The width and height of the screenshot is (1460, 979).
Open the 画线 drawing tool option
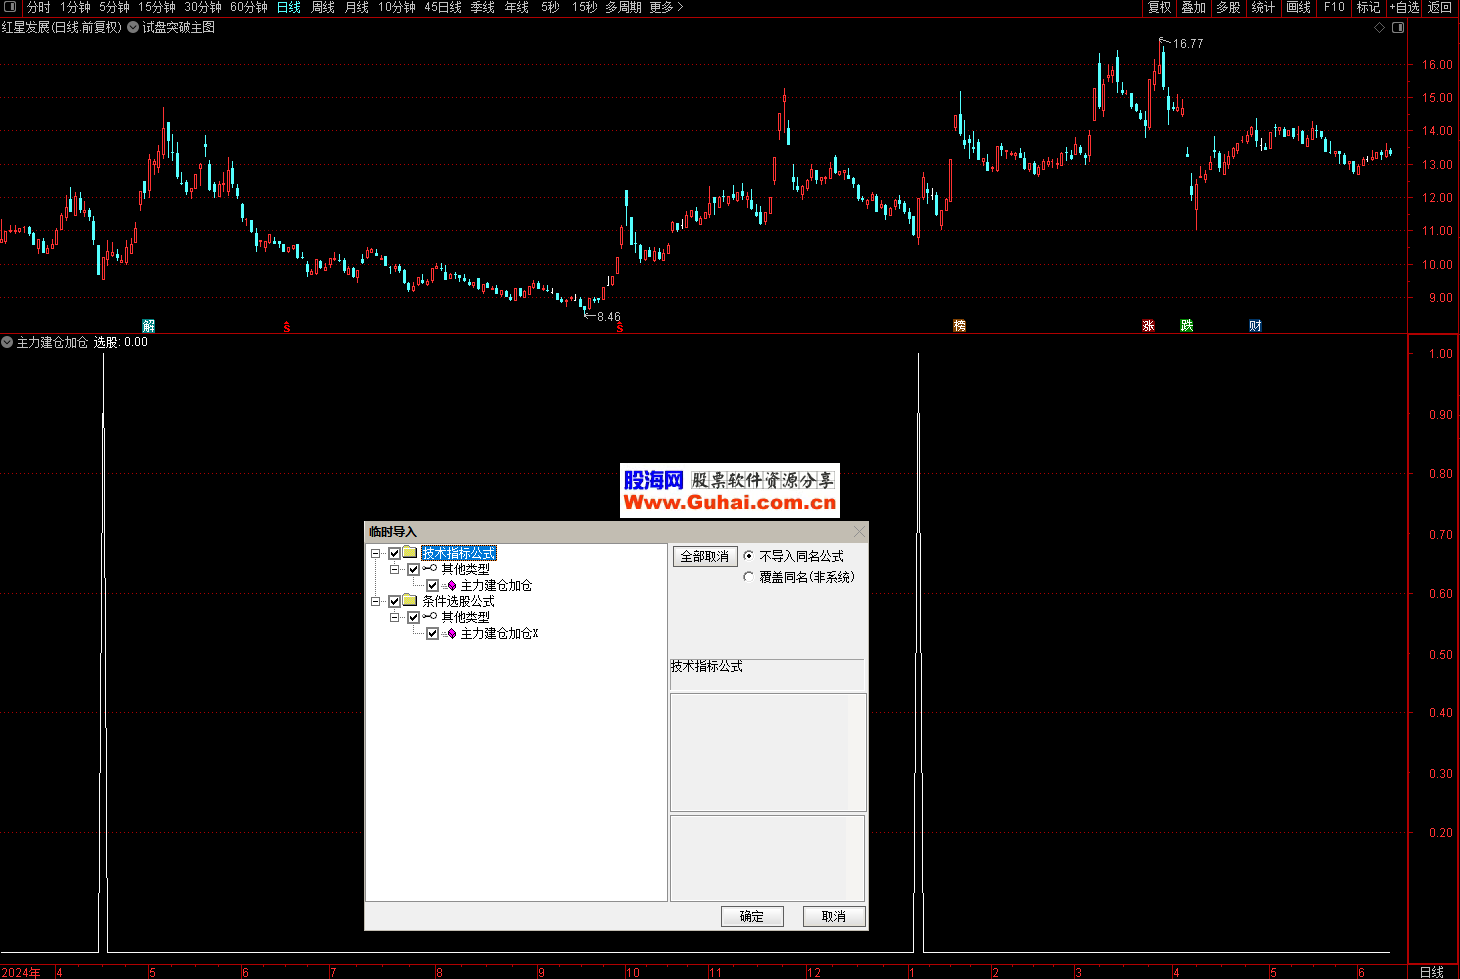tap(1298, 7)
